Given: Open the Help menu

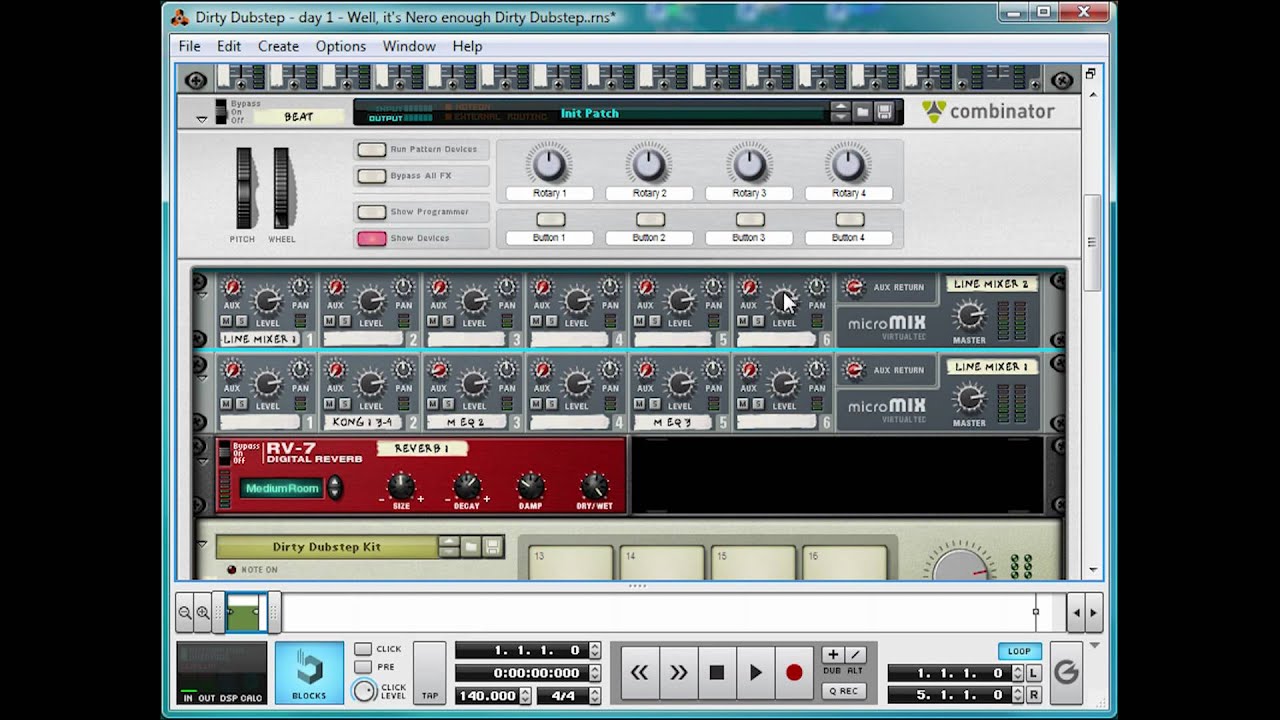Looking at the screenshot, I should tap(467, 46).
